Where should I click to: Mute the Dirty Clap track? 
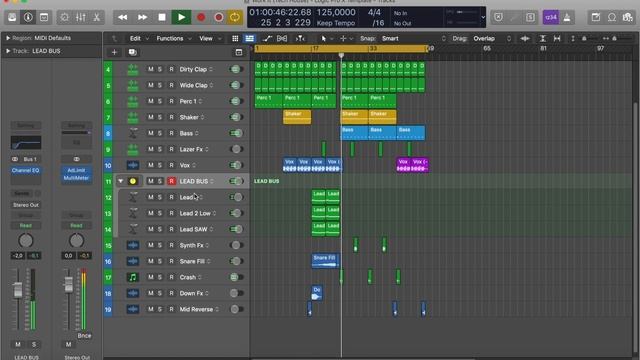point(151,69)
